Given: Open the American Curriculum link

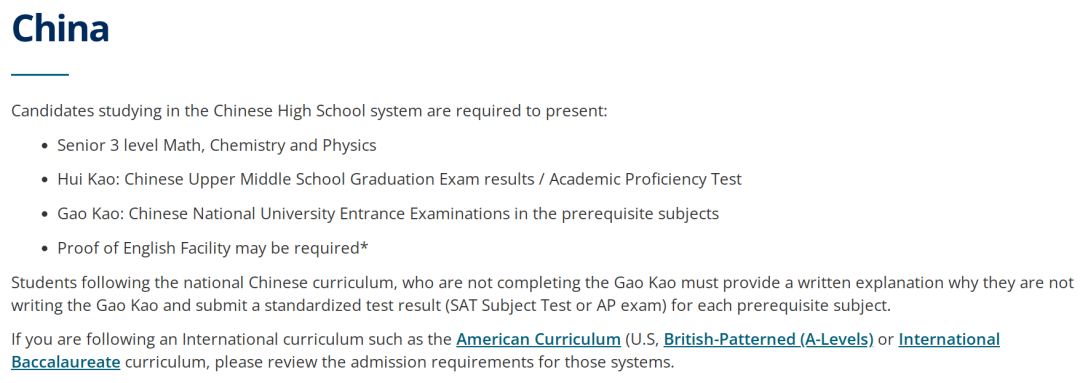Looking at the screenshot, I should coord(538,340).
